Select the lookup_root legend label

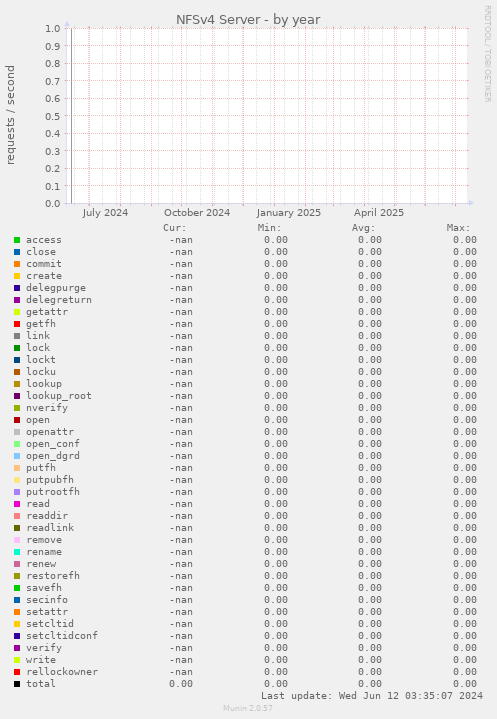tap(59, 396)
